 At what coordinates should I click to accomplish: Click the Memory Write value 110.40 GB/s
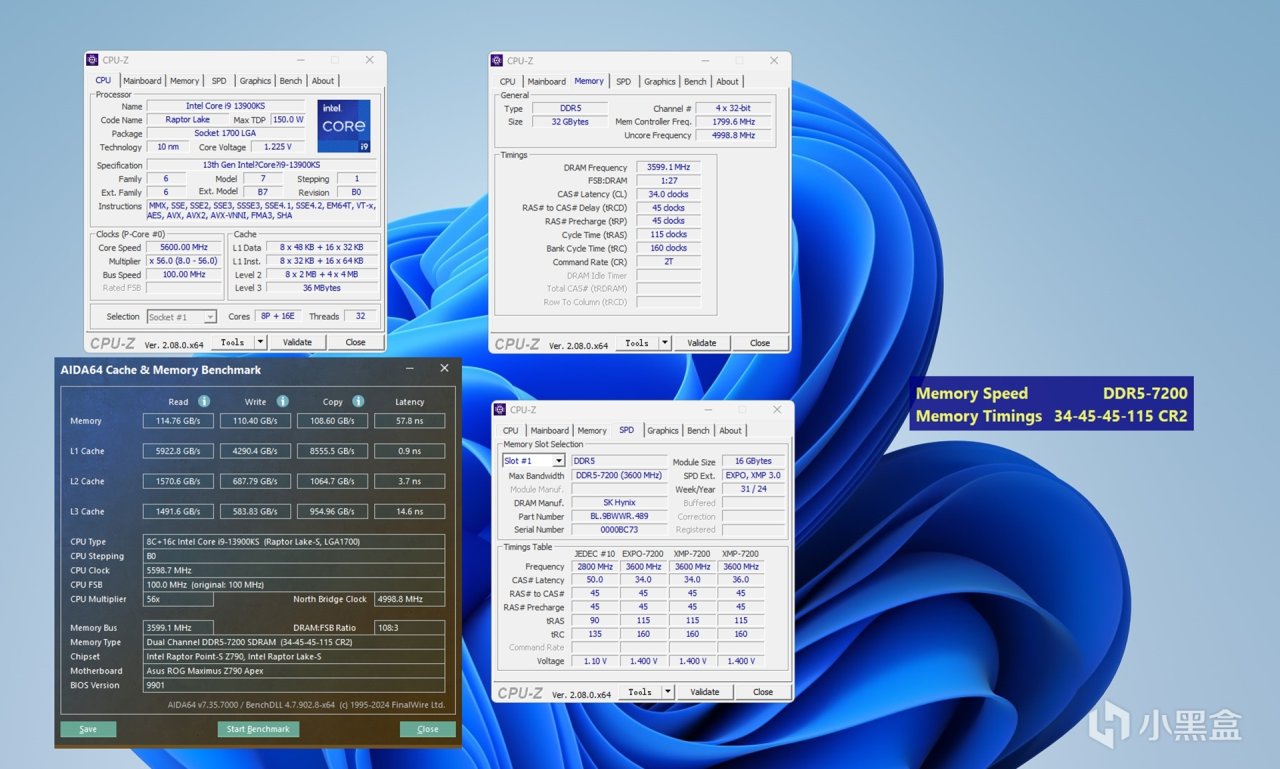click(255, 421)
